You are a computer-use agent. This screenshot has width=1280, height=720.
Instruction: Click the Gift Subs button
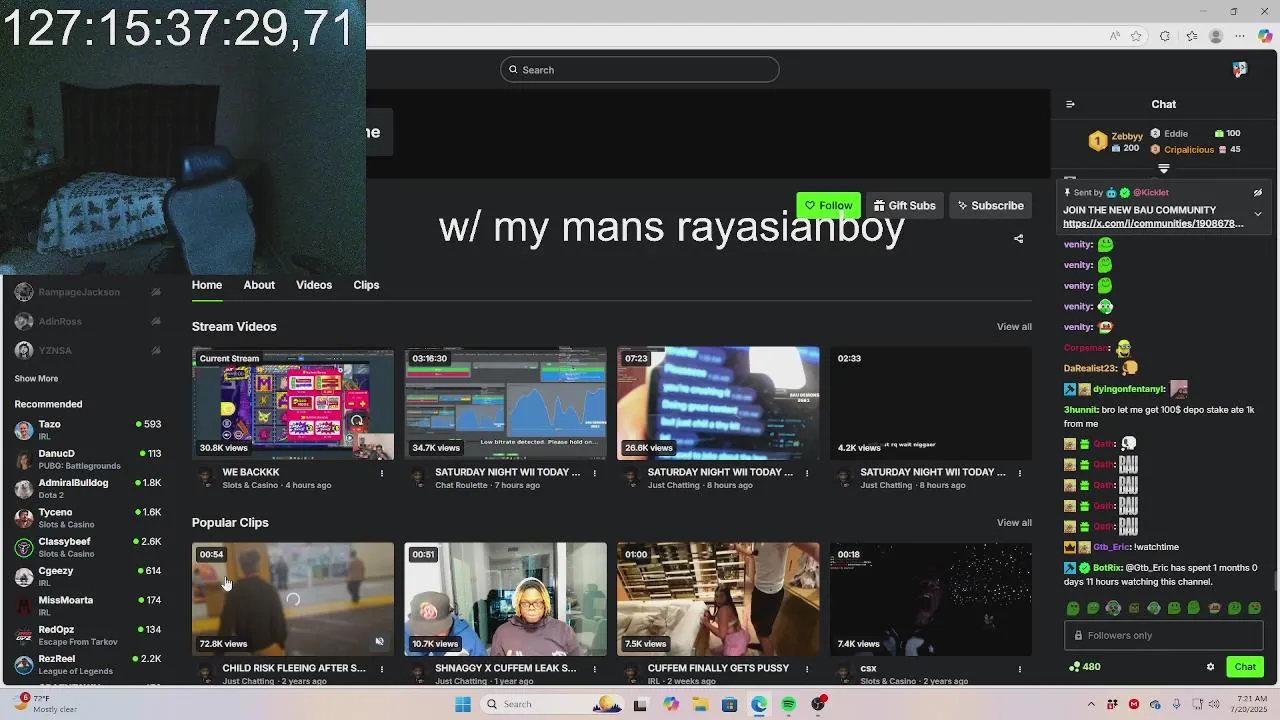pos(904,206)
